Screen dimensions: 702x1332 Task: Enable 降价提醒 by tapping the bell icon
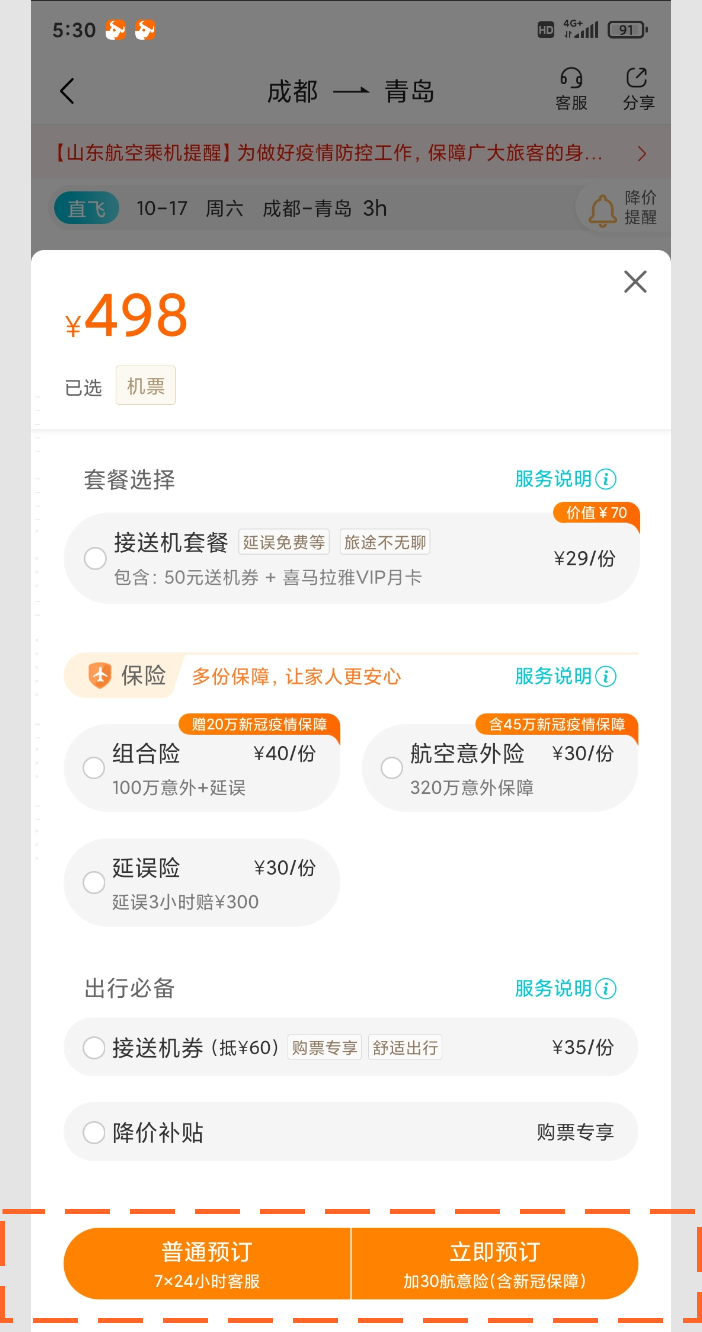(602, 210)
